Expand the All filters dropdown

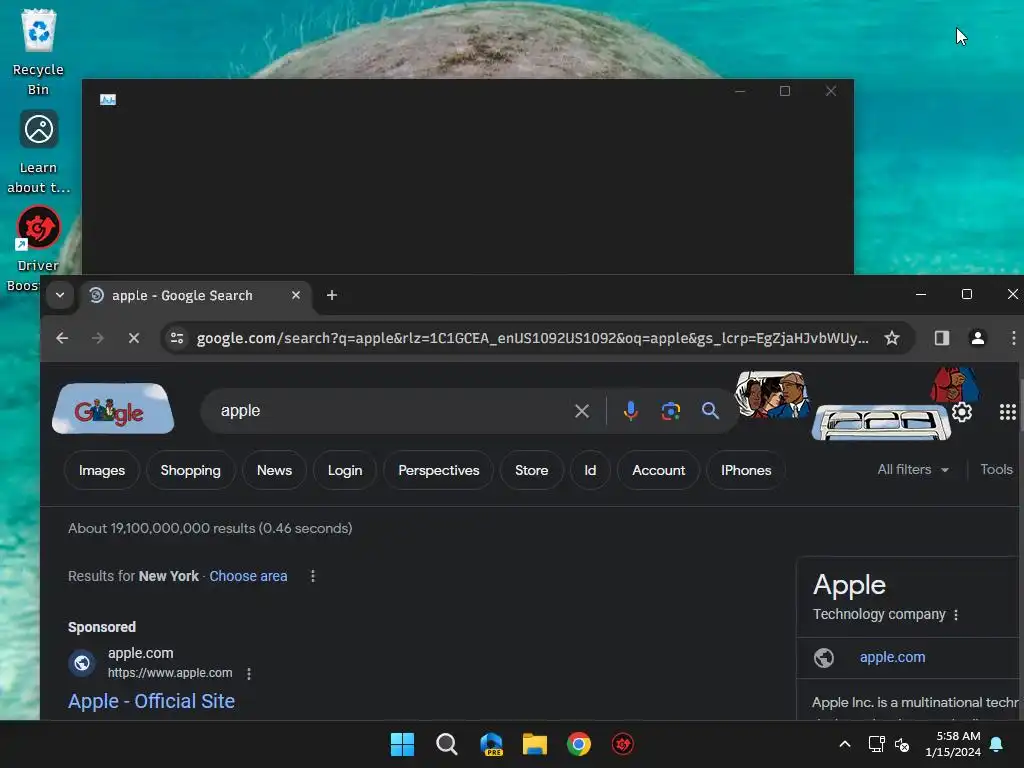click(913, 470)
